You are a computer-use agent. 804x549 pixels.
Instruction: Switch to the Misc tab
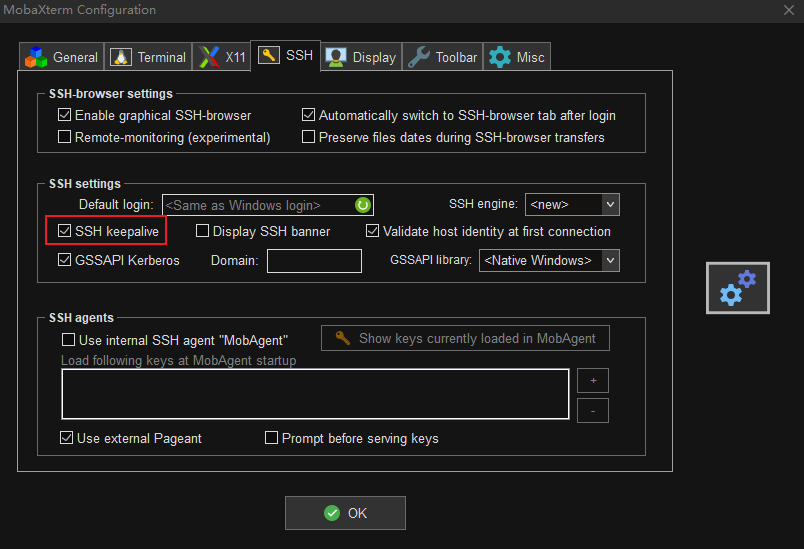point(517,57)
